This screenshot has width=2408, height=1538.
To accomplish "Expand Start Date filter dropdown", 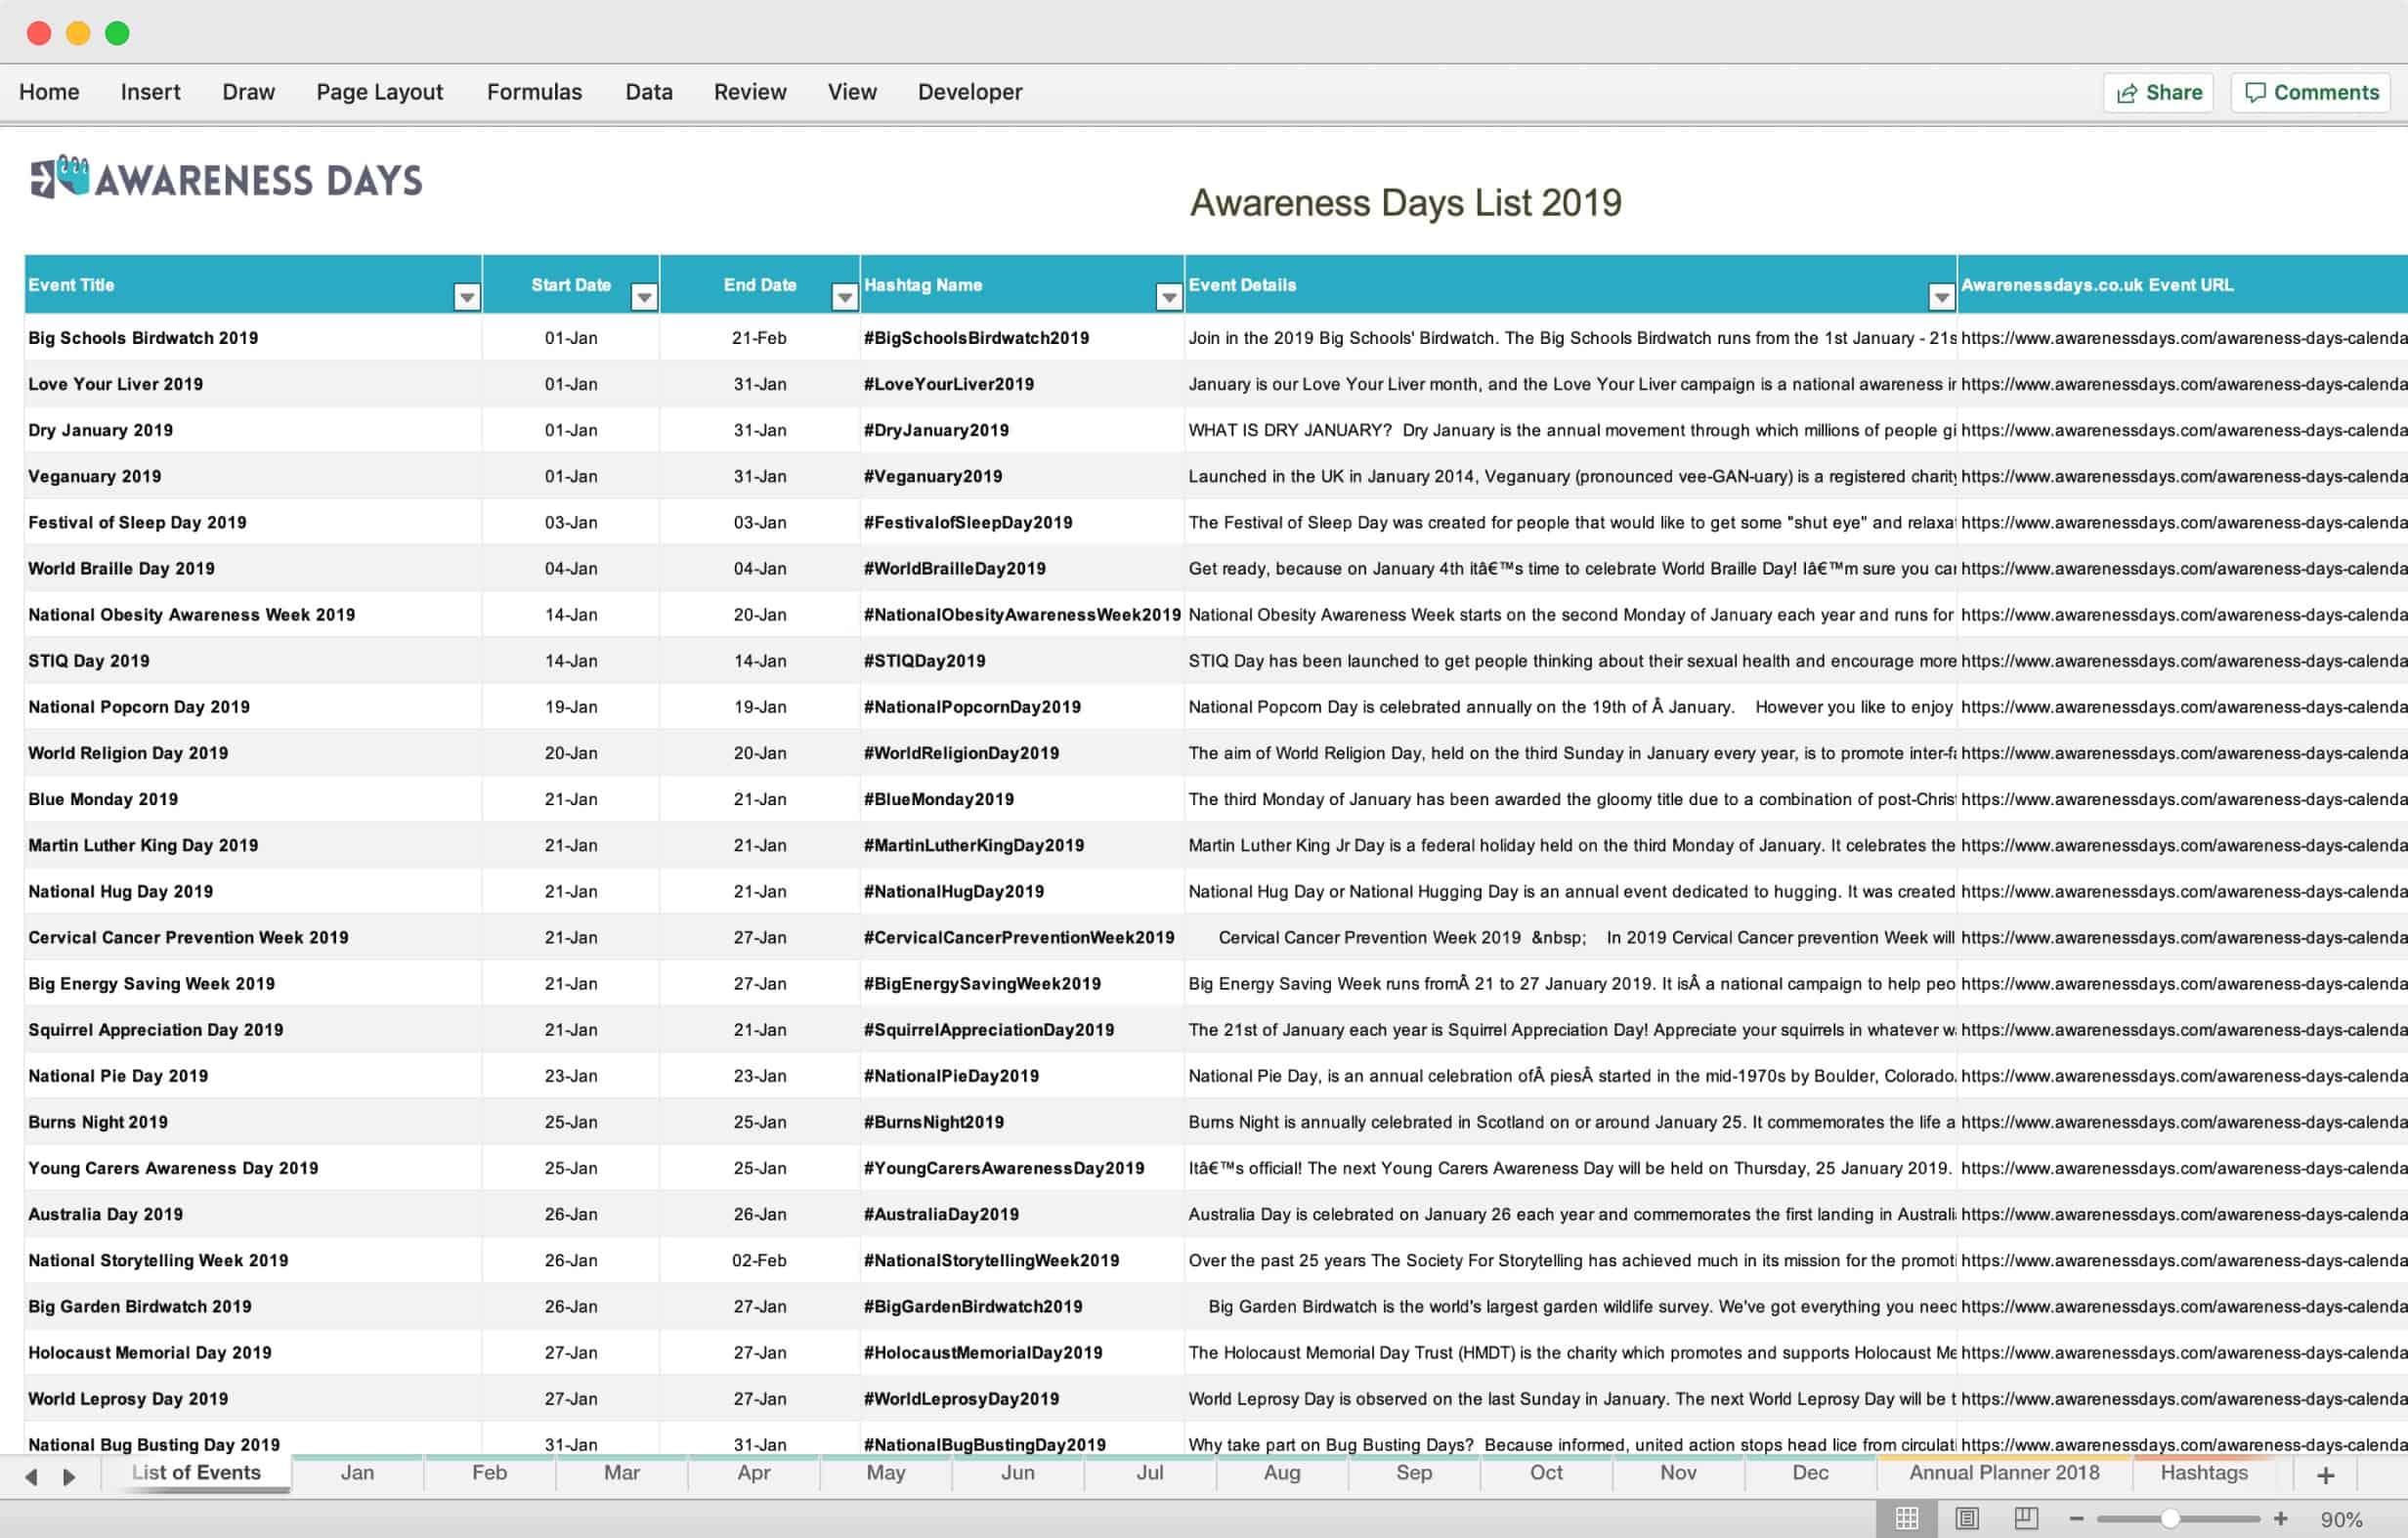I will pyautogui.click(x=645, y=297).
